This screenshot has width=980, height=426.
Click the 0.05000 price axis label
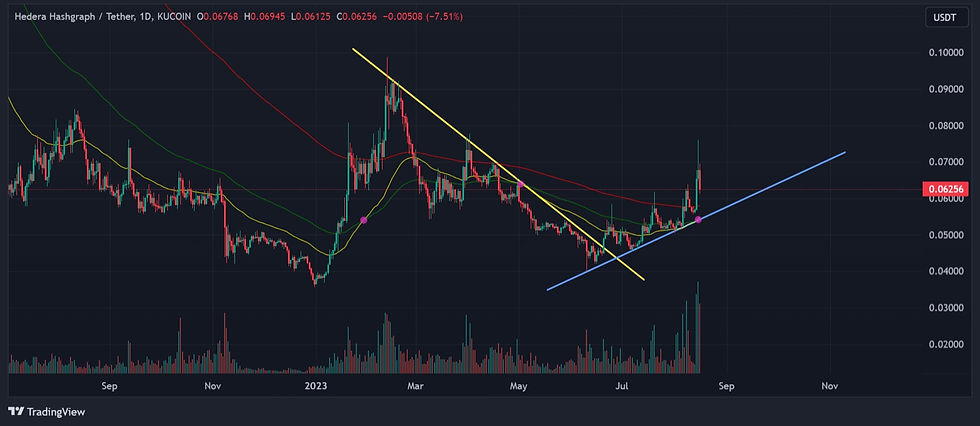coord(944,235)
